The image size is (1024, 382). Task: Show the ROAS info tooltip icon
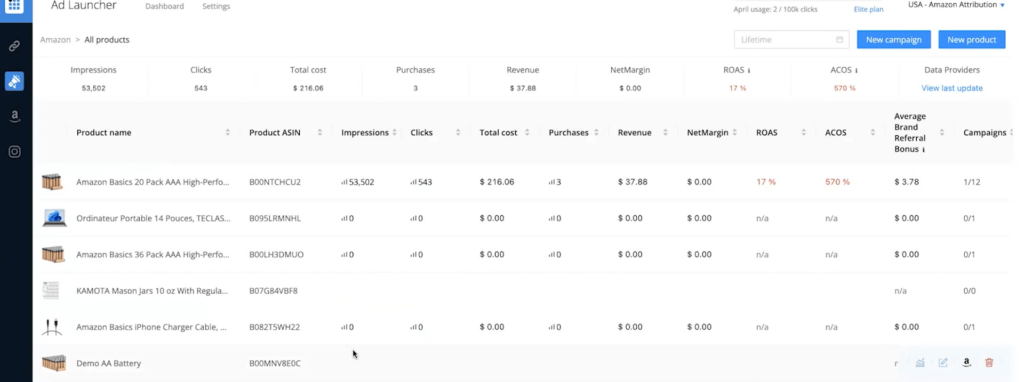[748, 71]
